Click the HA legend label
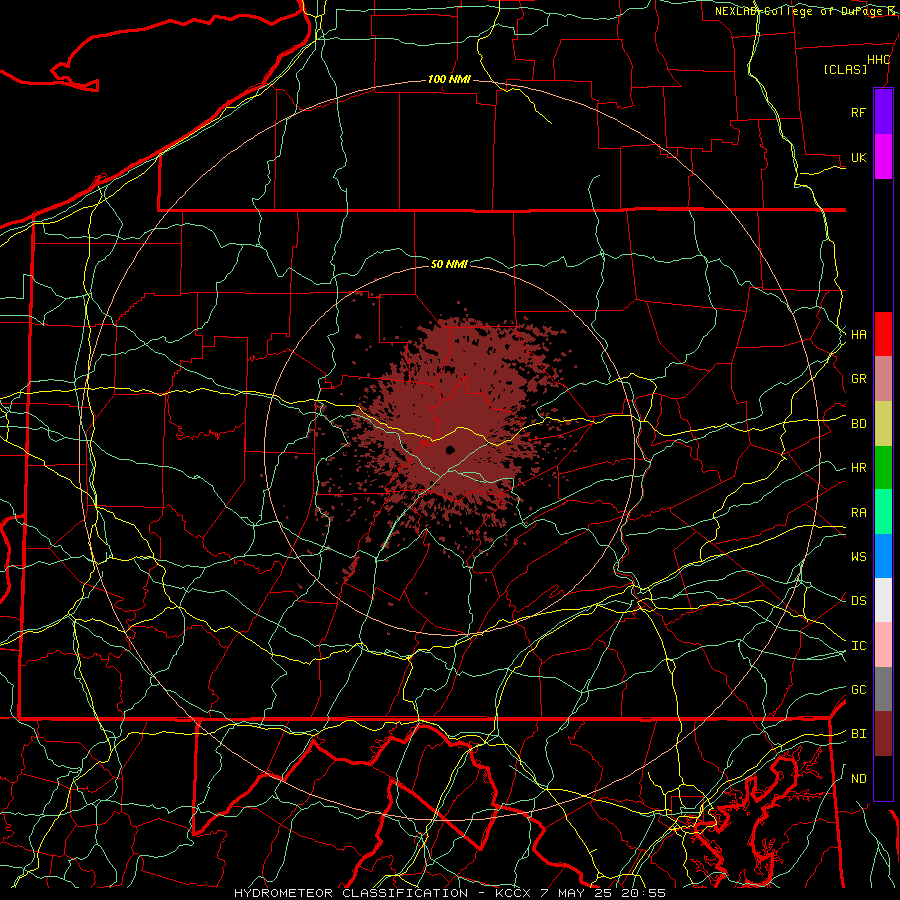 pyautogui.click(x=858, y=335)
